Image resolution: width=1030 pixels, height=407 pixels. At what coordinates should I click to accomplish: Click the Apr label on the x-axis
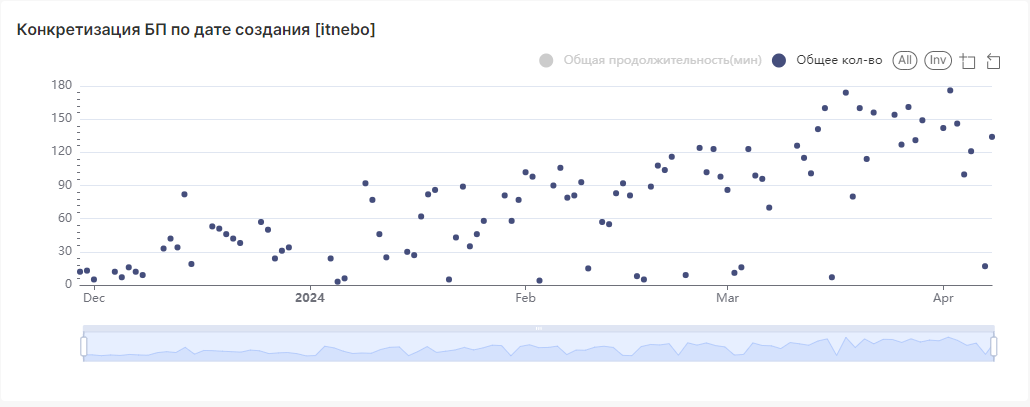click(942, 297)
